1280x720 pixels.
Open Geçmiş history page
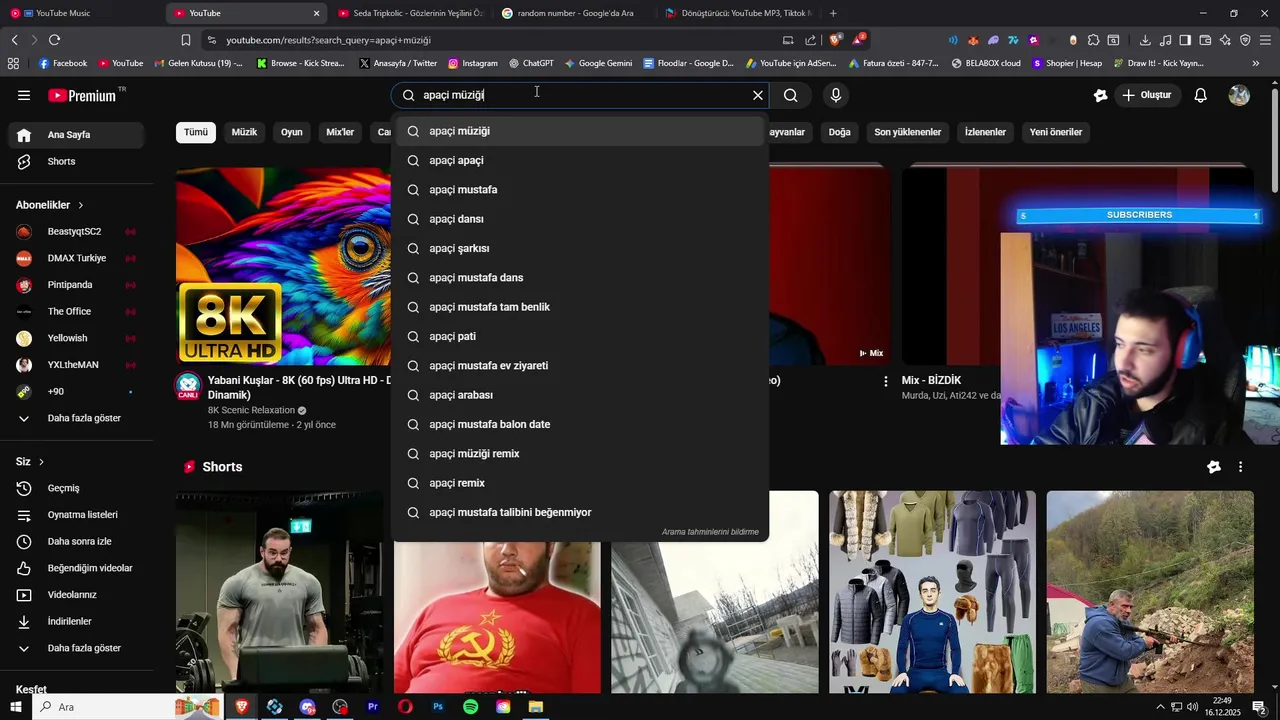[x=76, y=488]
